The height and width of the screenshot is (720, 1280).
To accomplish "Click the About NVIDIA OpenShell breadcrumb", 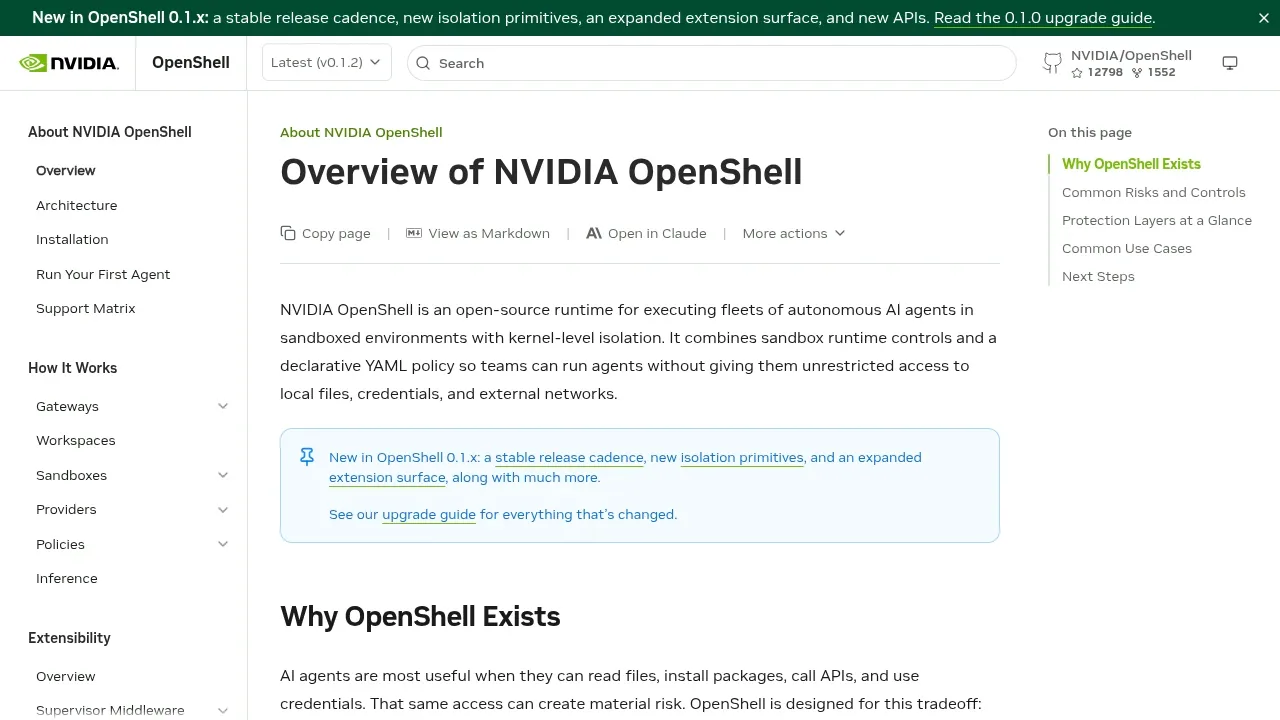I will (x=361, y=132).
